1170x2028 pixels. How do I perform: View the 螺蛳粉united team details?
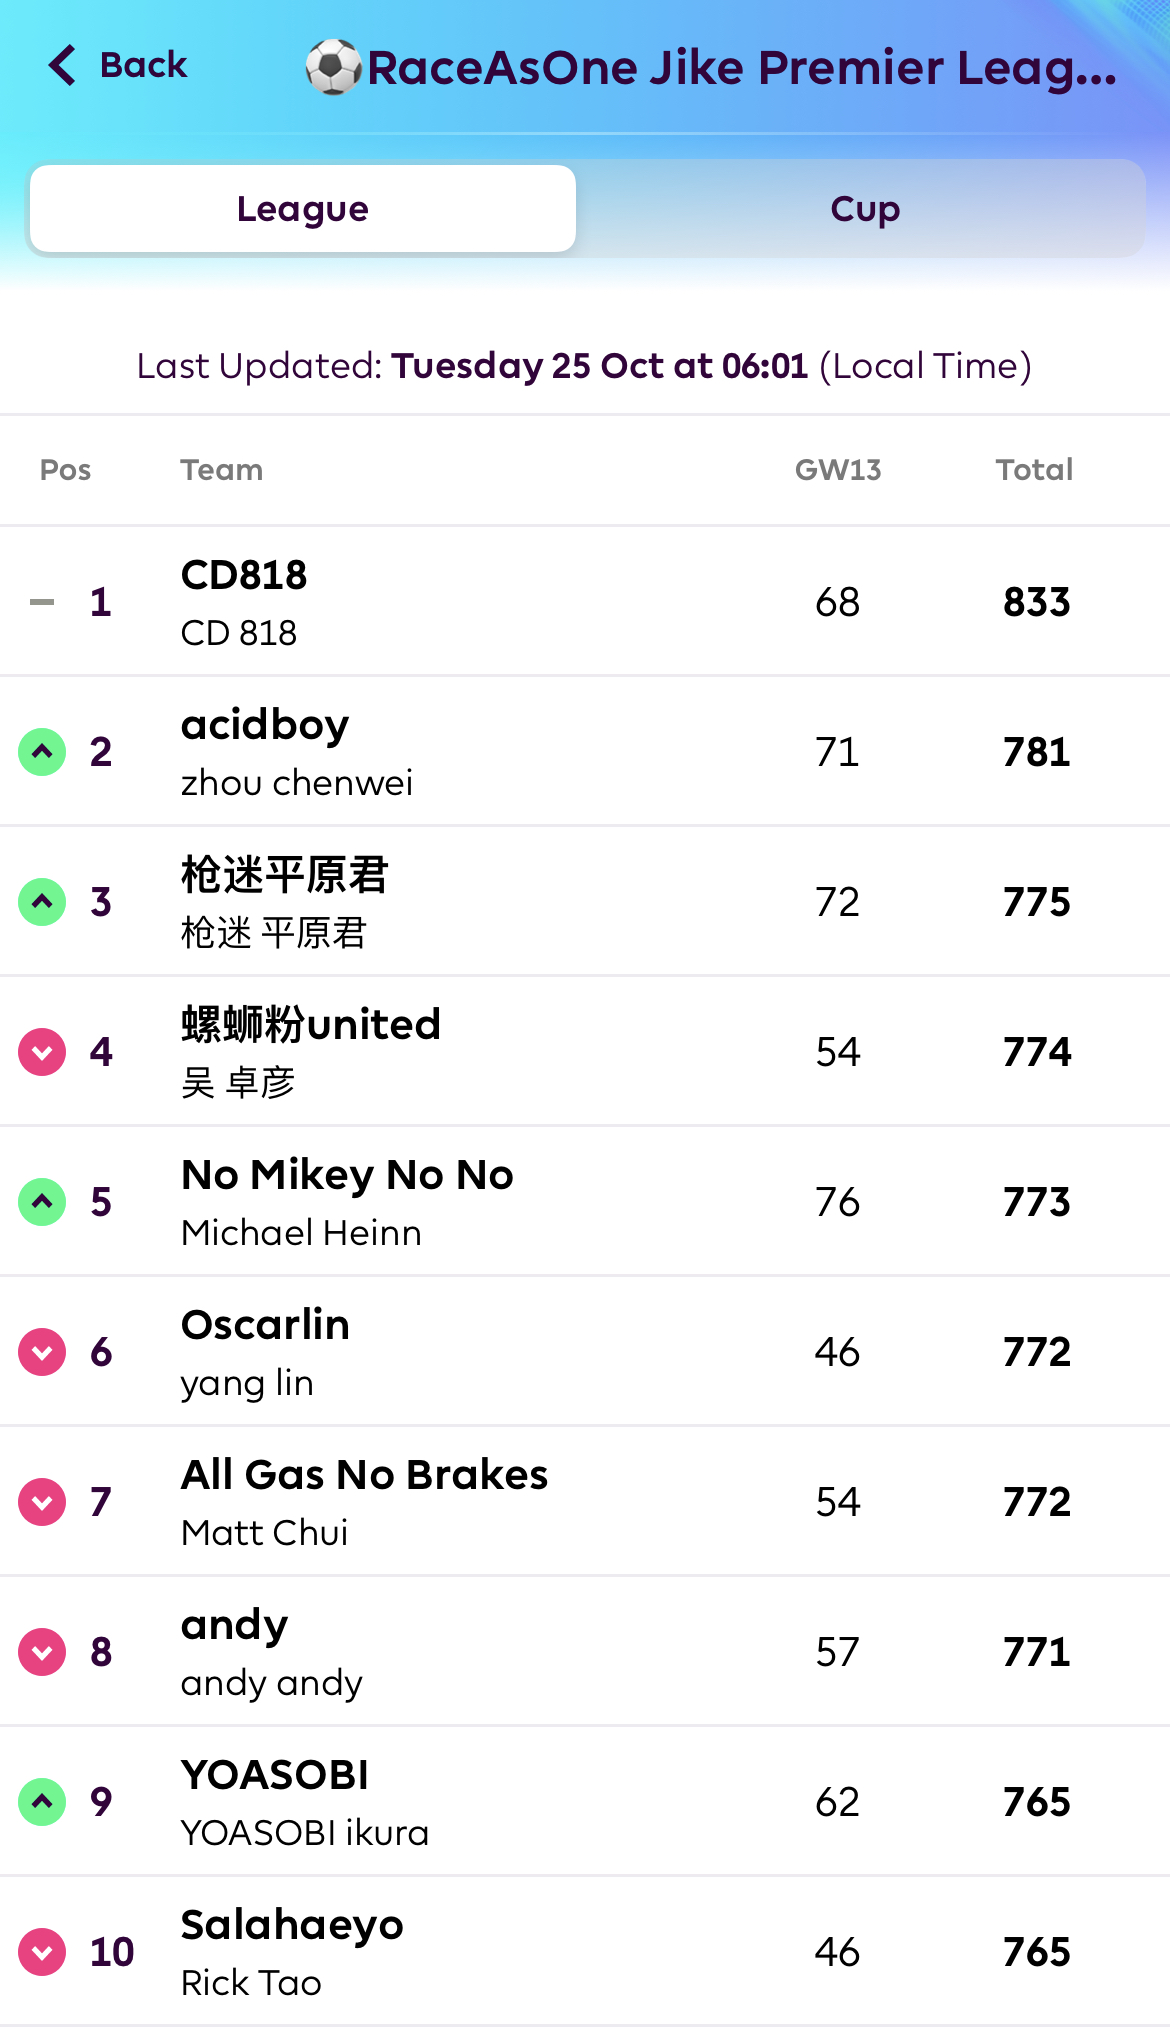pyautogui.click(x=310, y=1026)
